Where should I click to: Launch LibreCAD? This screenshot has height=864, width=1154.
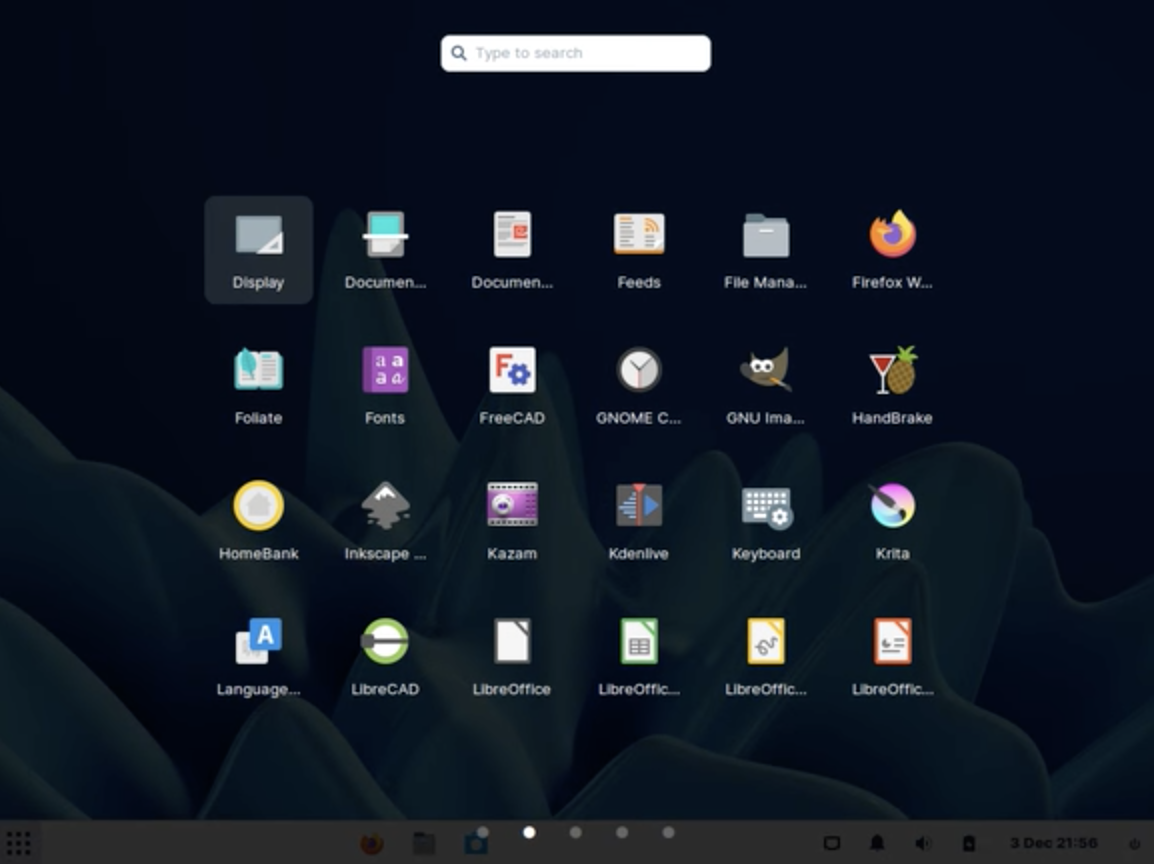pos(385,656)
